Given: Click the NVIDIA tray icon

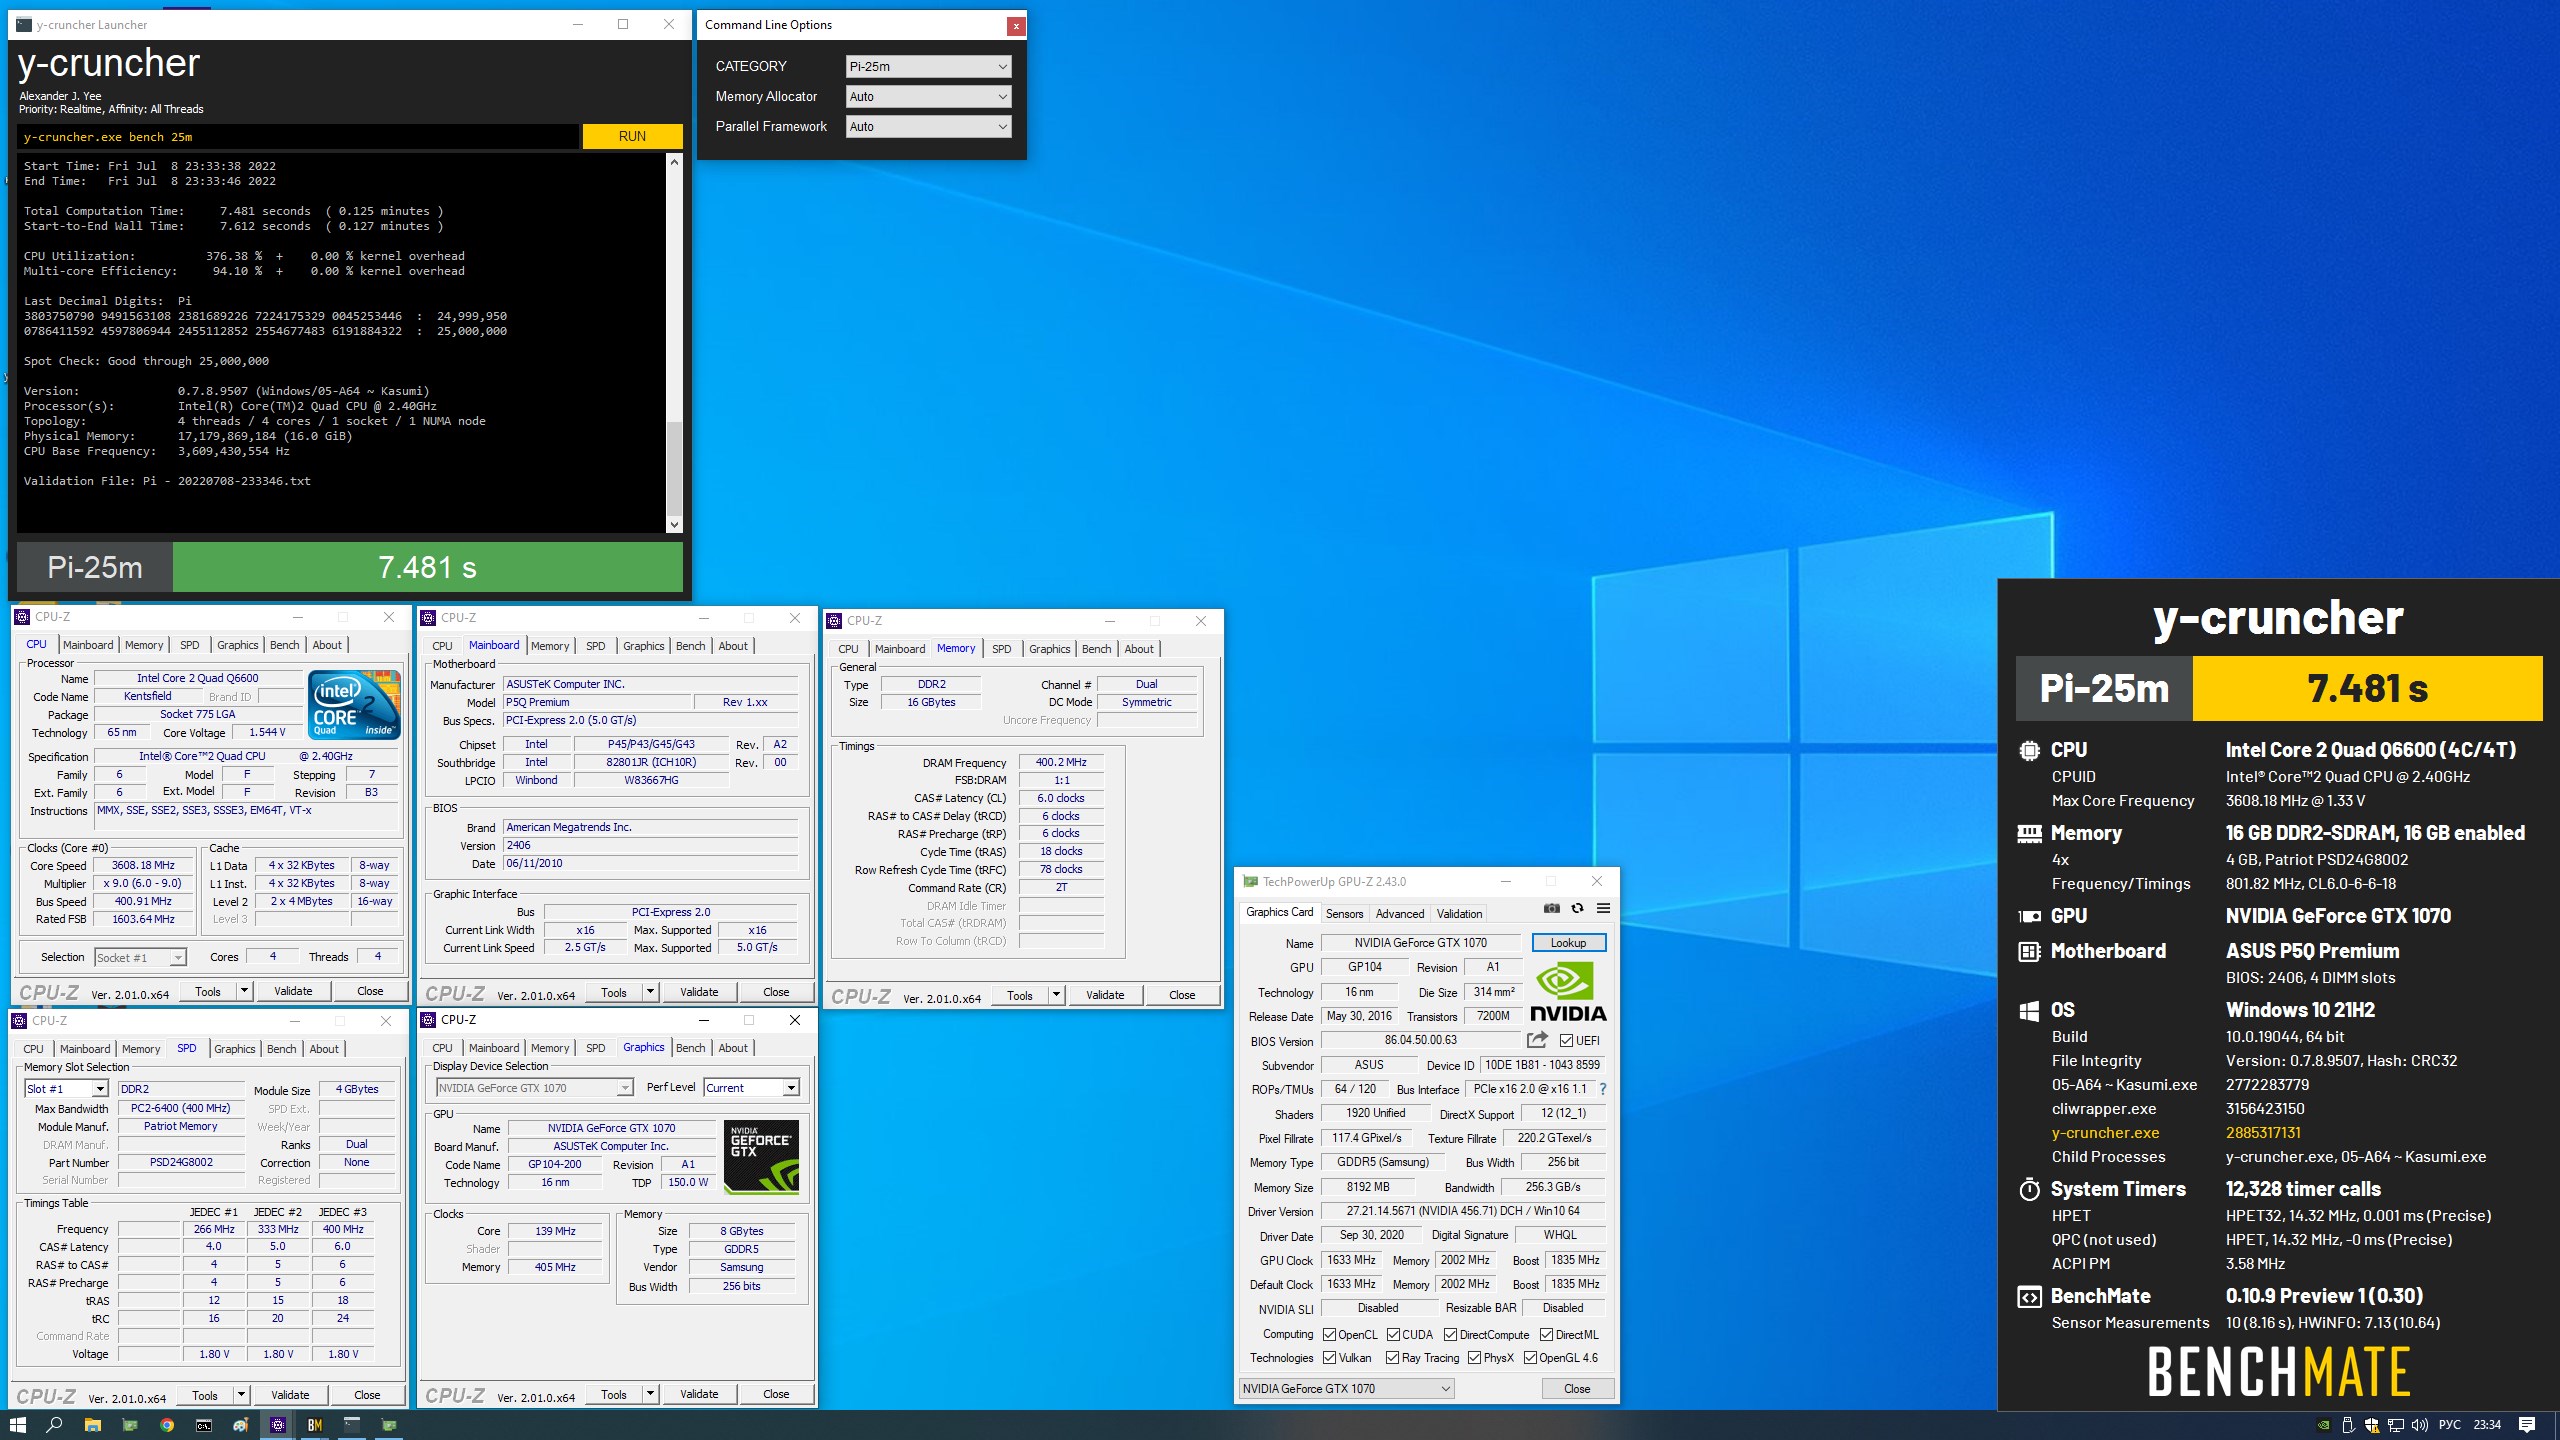Looking at the screenshot, I should (x=2324, y=1425).
